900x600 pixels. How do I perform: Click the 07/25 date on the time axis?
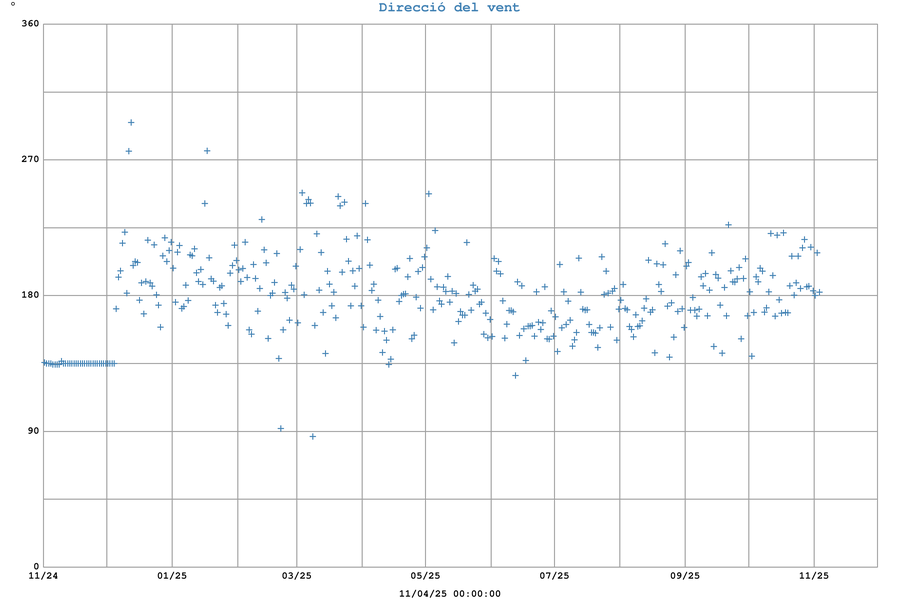coord(554,576)
